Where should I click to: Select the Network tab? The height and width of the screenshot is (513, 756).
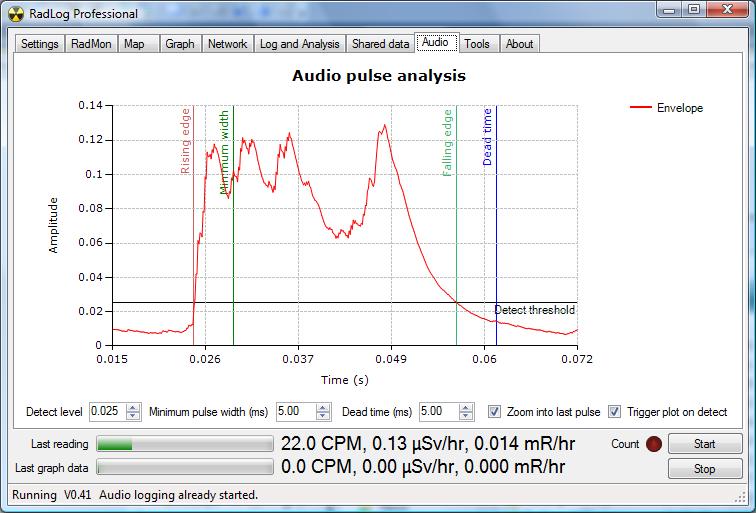(x=227, y=44)
